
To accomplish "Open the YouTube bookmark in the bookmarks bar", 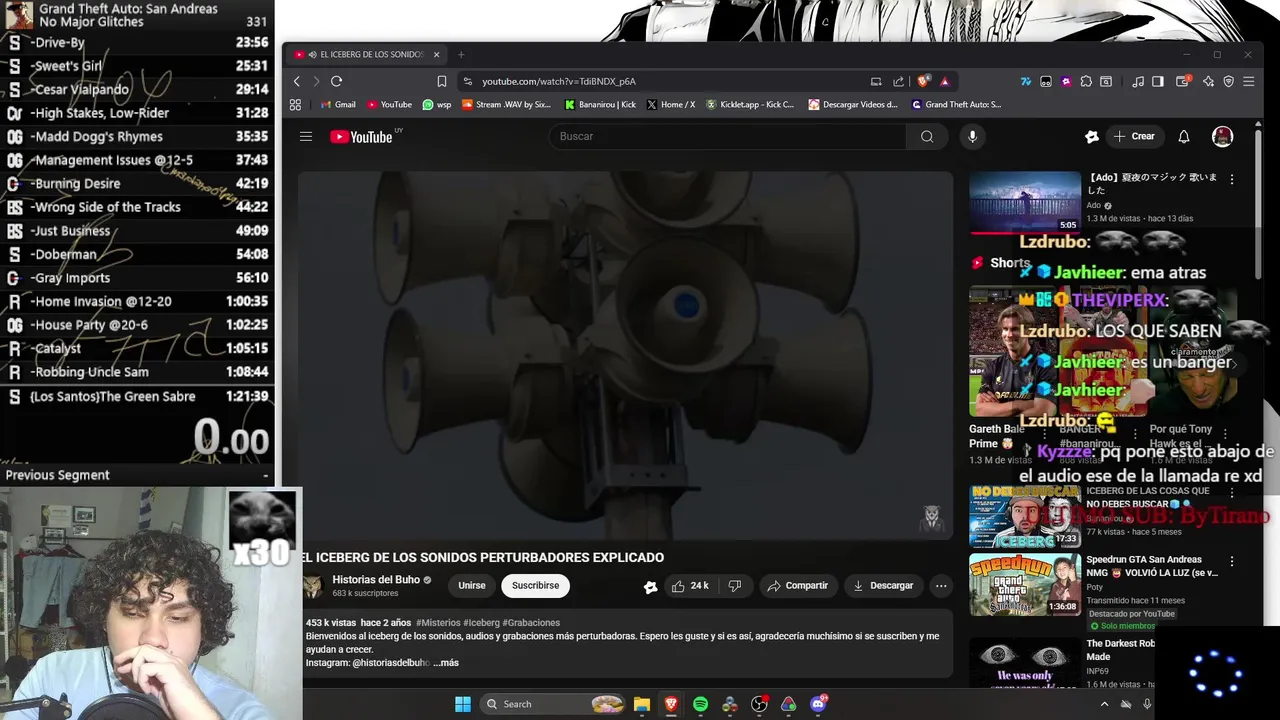I will [x=389, y=104].
